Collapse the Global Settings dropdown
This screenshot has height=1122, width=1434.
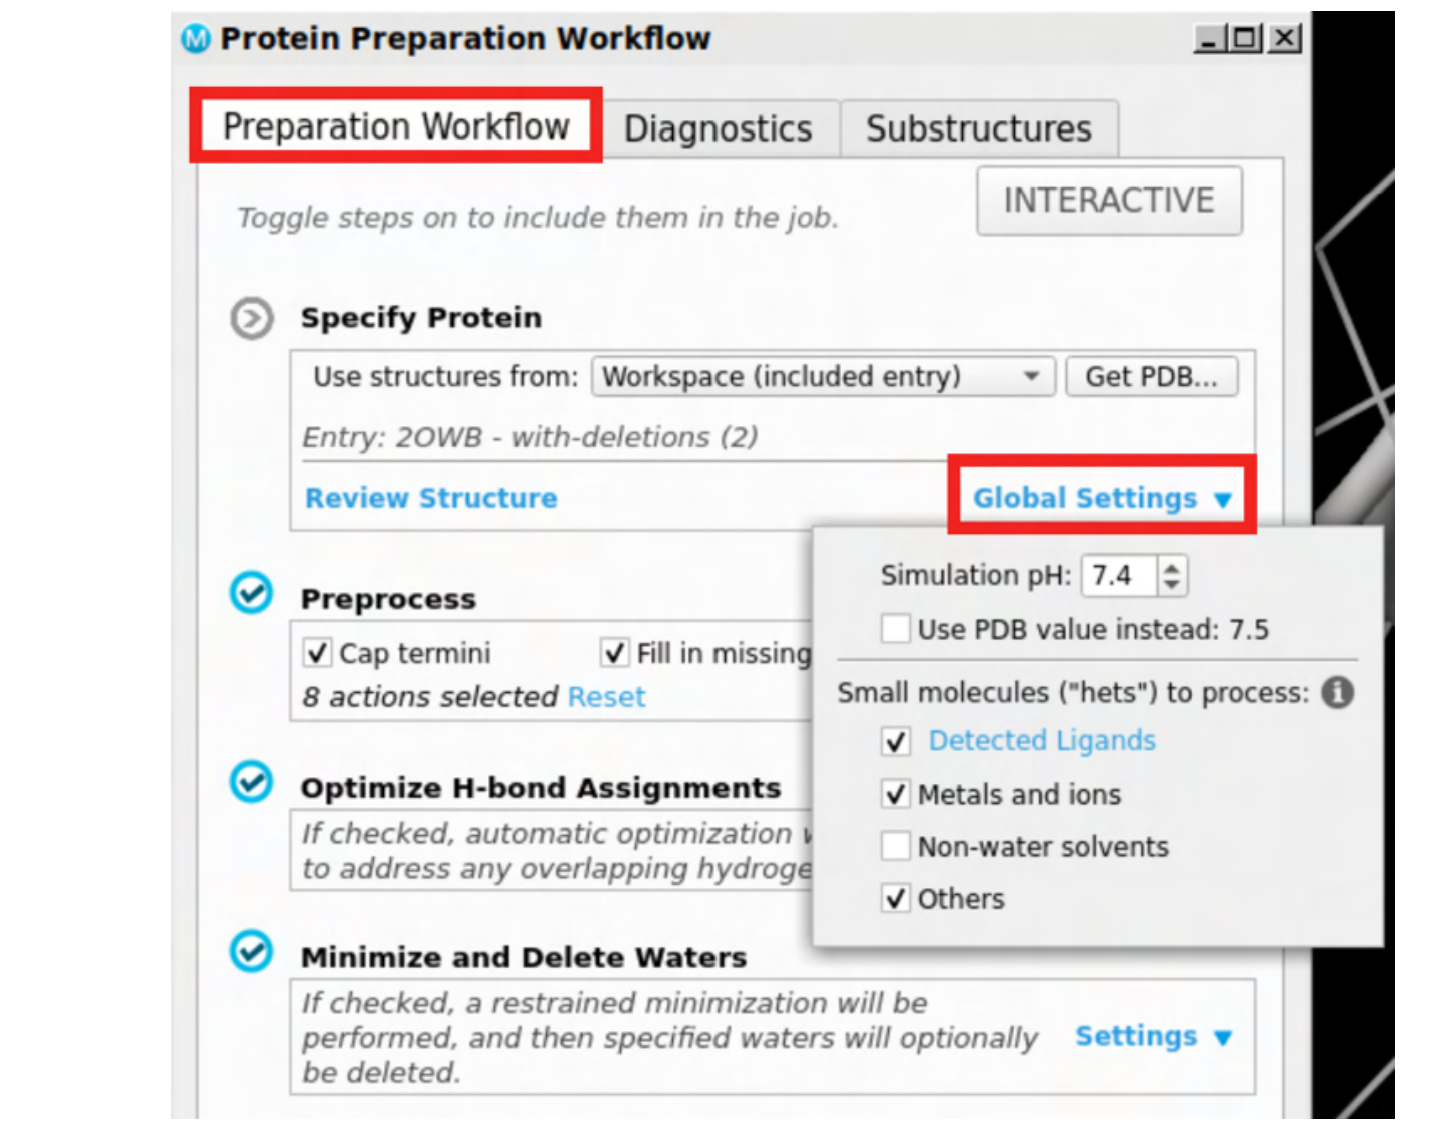(1102, 498)
